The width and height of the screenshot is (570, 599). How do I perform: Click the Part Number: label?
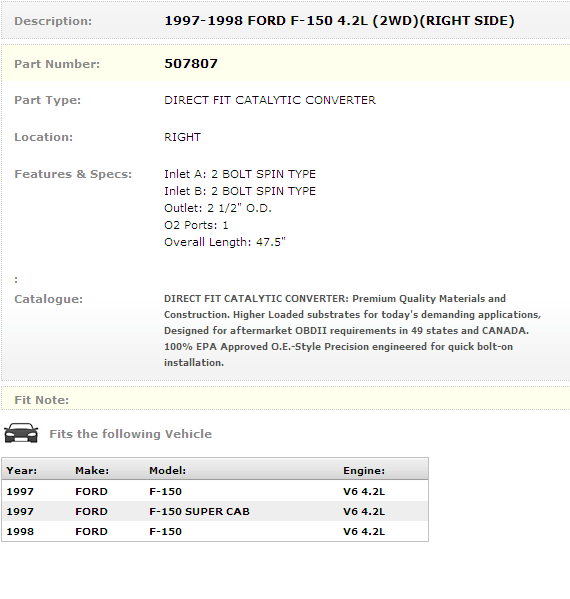[x=57, y=64]
